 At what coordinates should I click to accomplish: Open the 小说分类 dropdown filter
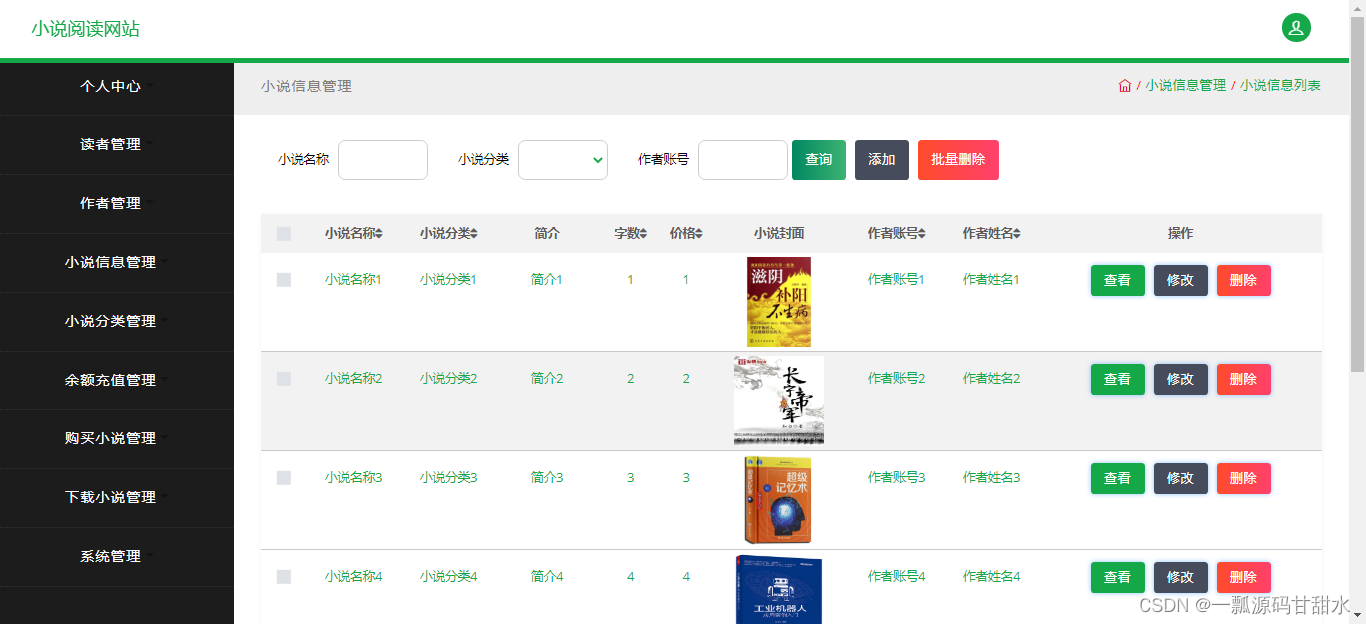pos(563,160)
